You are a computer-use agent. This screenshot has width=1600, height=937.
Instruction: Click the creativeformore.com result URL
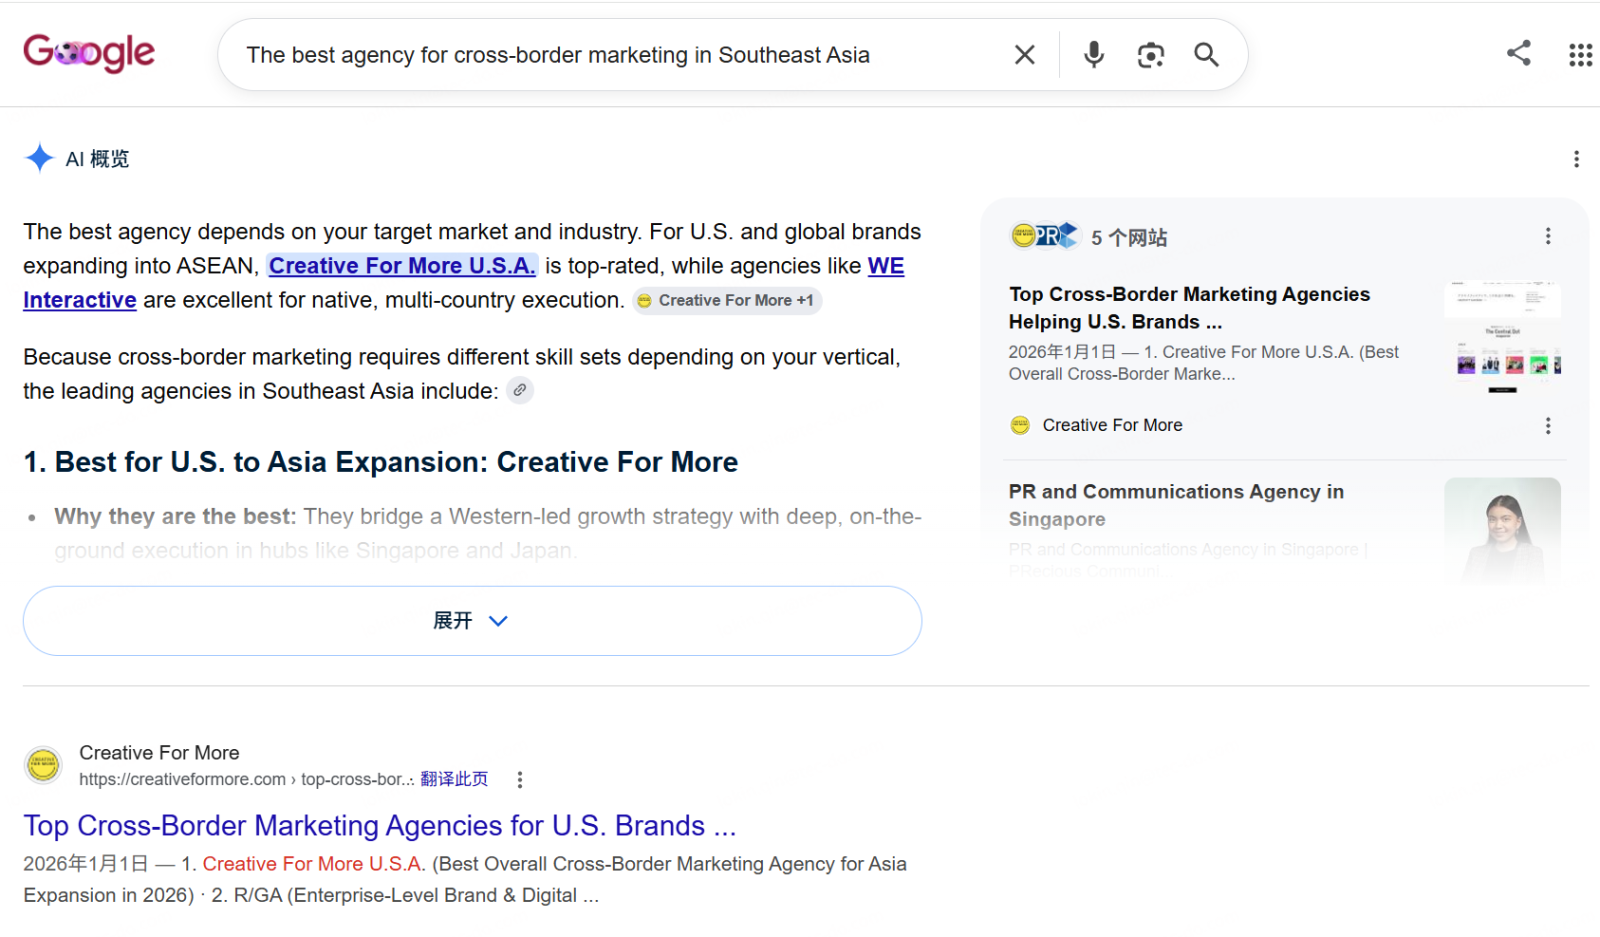pyautogui.click(x=246, y=780)
